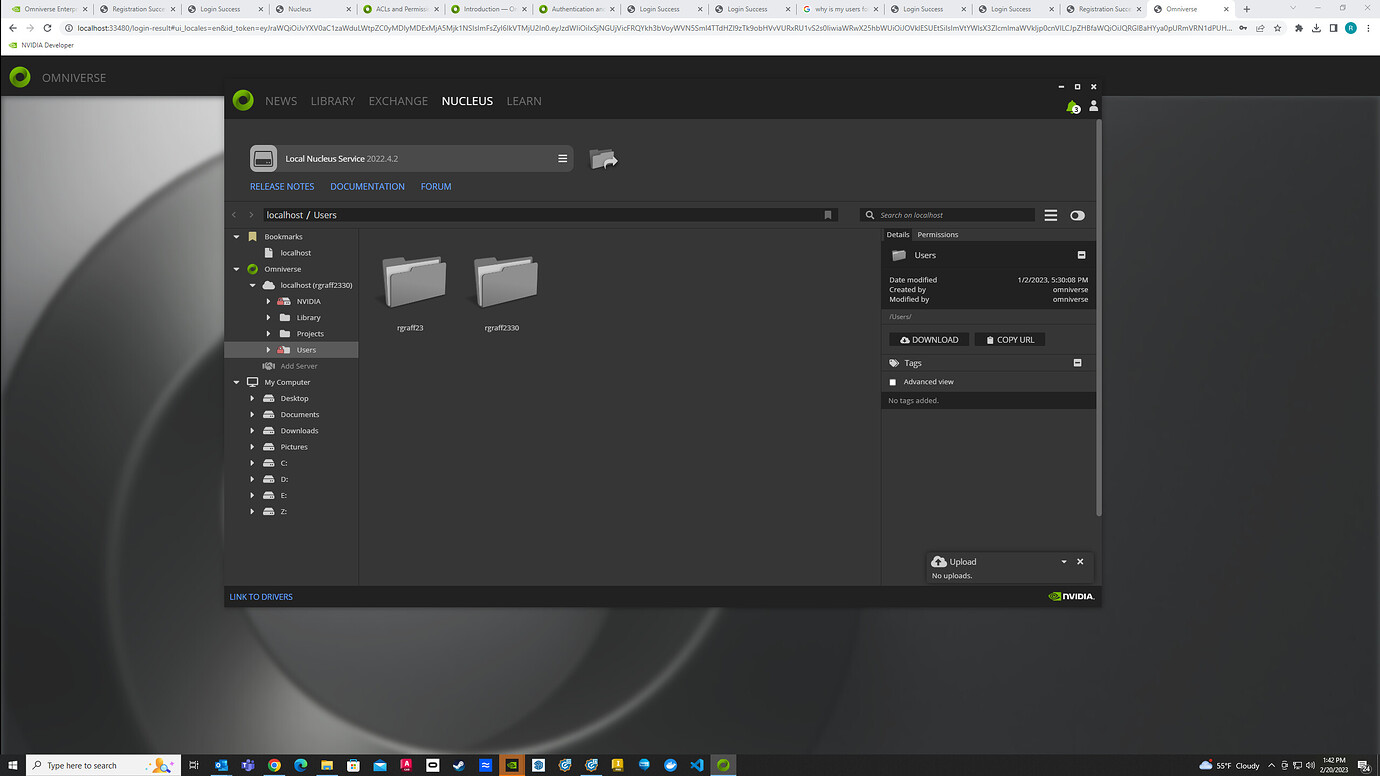Open the EXCHANGE menu item
Image resolution: width=1380 pixels, height=776 pixels.
[x=398, y=100]
